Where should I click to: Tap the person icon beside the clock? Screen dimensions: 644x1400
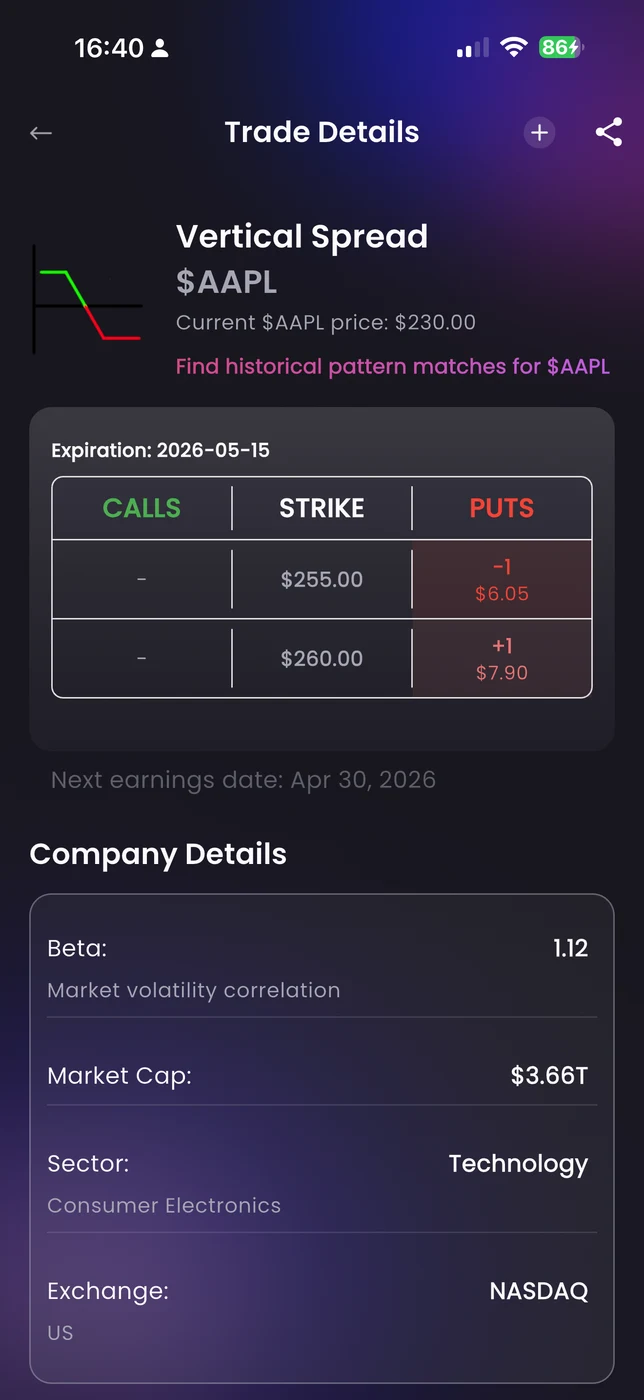(x=160, y=48)
